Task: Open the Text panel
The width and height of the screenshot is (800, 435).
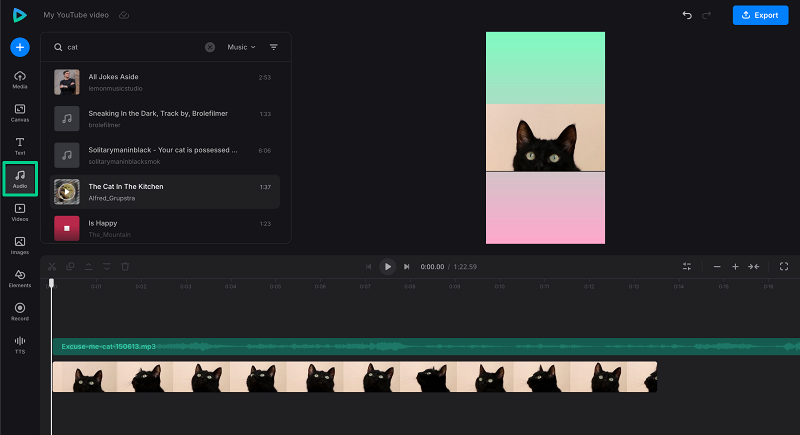Action: click(x=20, y=146)
